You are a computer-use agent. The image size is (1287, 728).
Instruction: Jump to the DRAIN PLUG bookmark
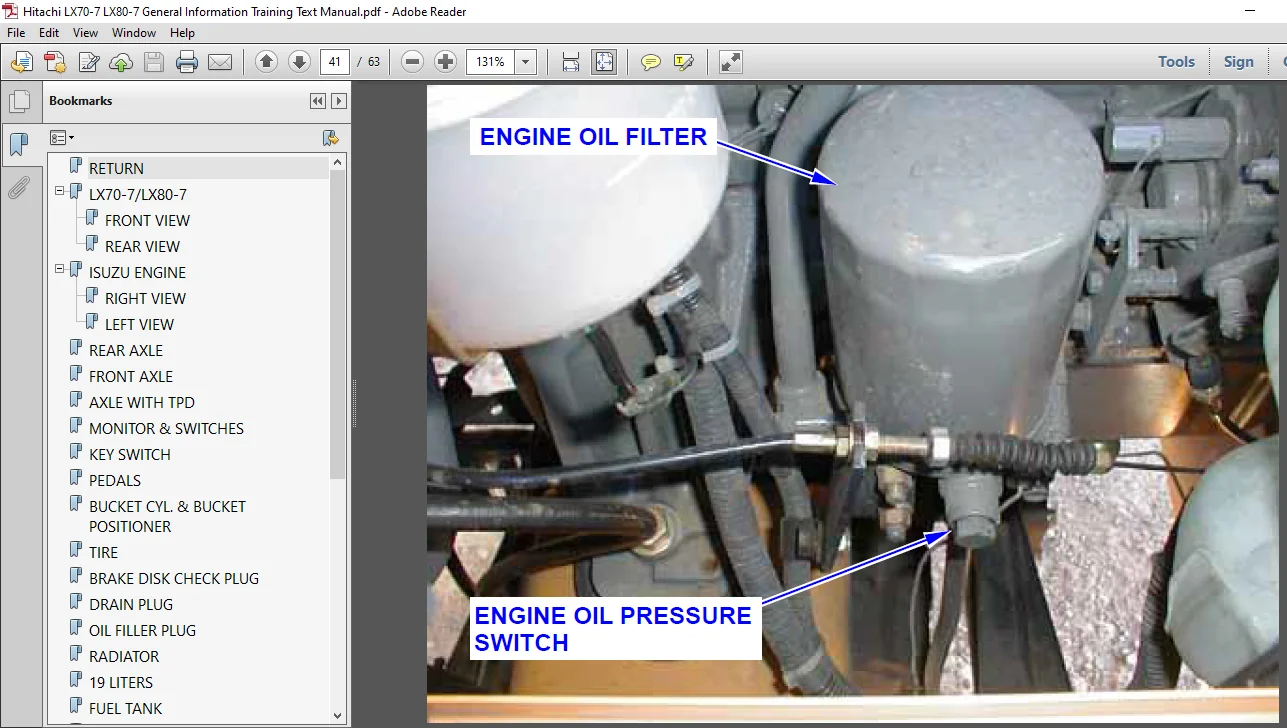pyautogui.click(x=131, y=604)
